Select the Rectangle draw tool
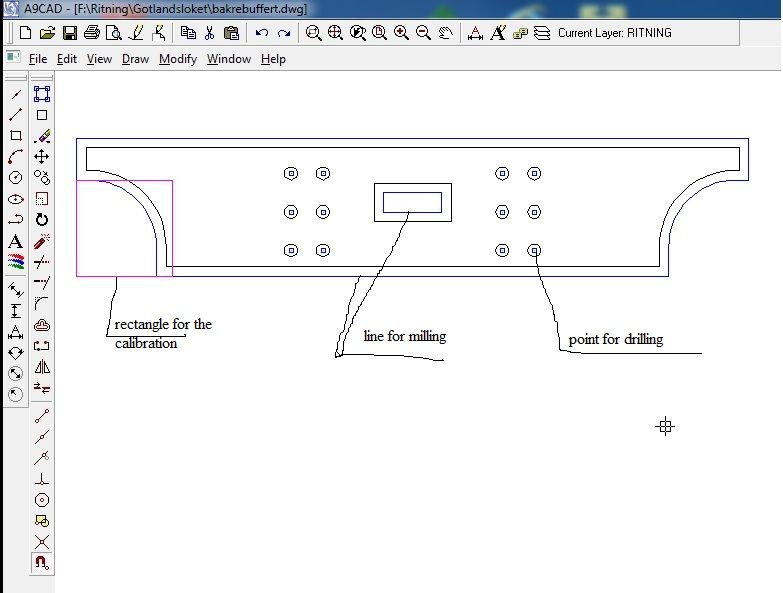783x593 pixels. coord(16,136)
